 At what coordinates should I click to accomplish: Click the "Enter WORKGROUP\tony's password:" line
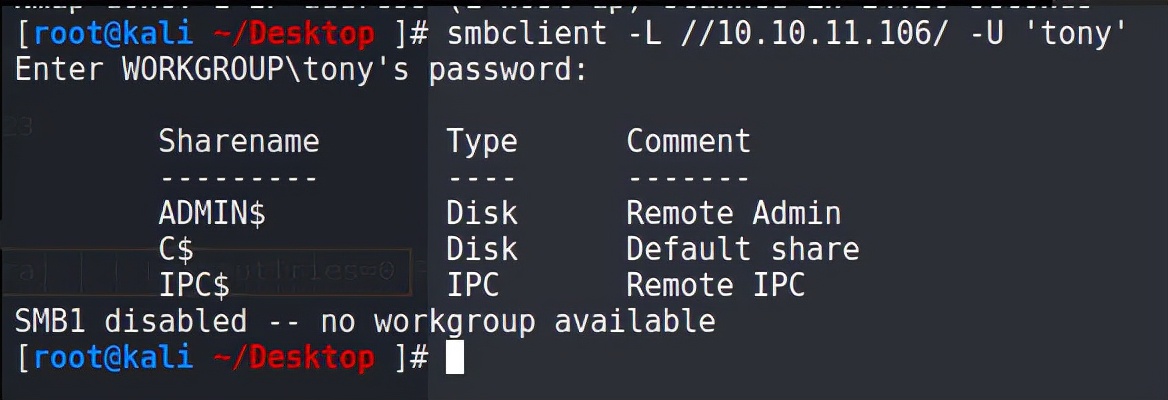pos(300,70)
